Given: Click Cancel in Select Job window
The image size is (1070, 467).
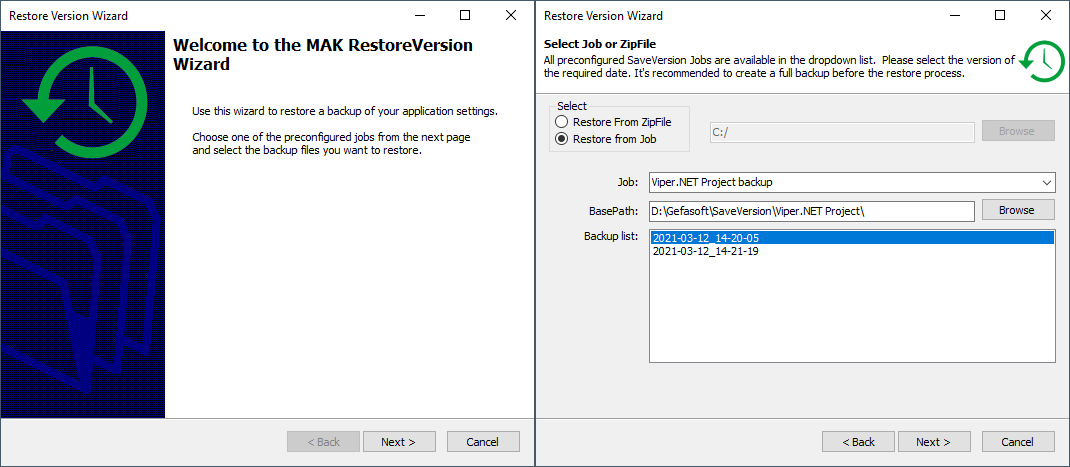Looking at the screenshot, I should pos(1017,442).
